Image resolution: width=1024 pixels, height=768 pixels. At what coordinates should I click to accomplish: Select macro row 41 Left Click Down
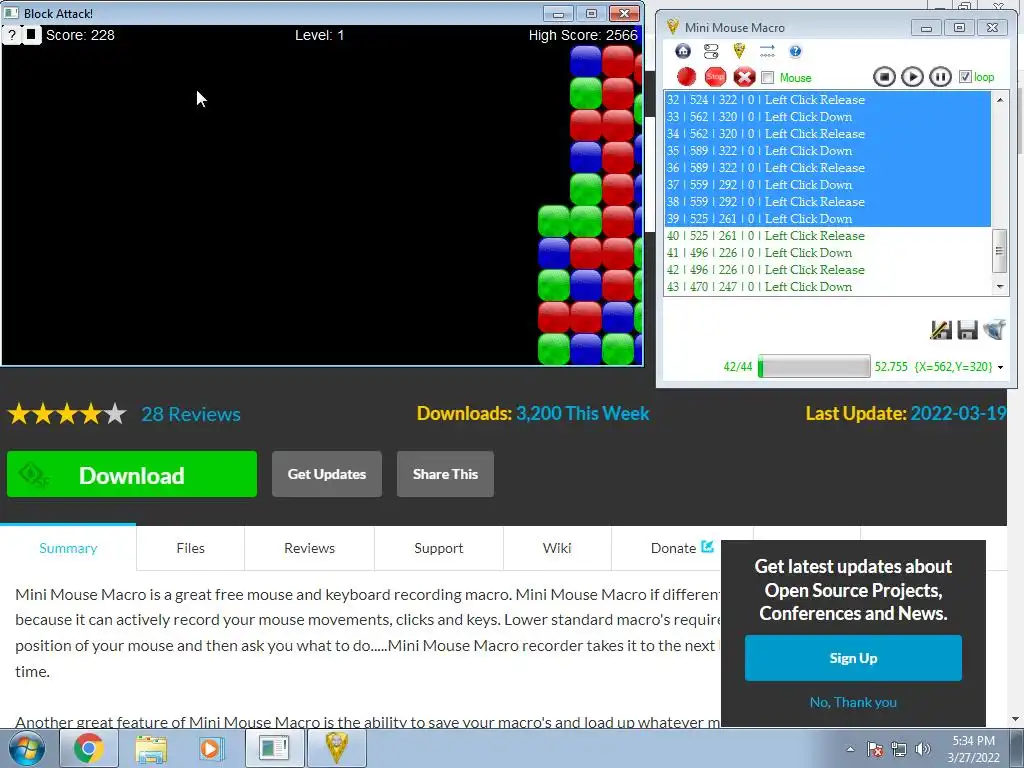[827, 253]
